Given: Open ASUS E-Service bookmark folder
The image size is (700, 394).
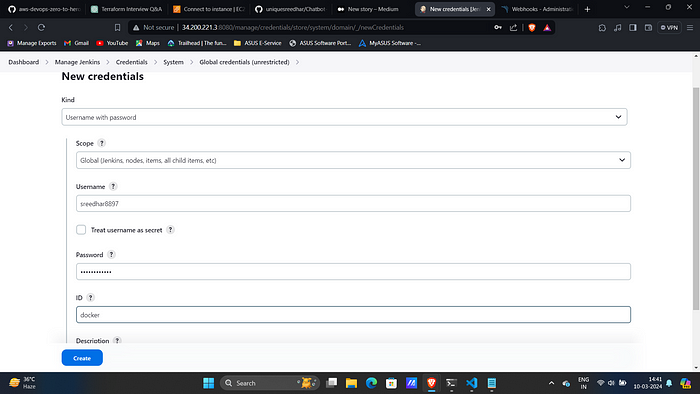Looking at the screenshot, I should [x=258, y=43].
